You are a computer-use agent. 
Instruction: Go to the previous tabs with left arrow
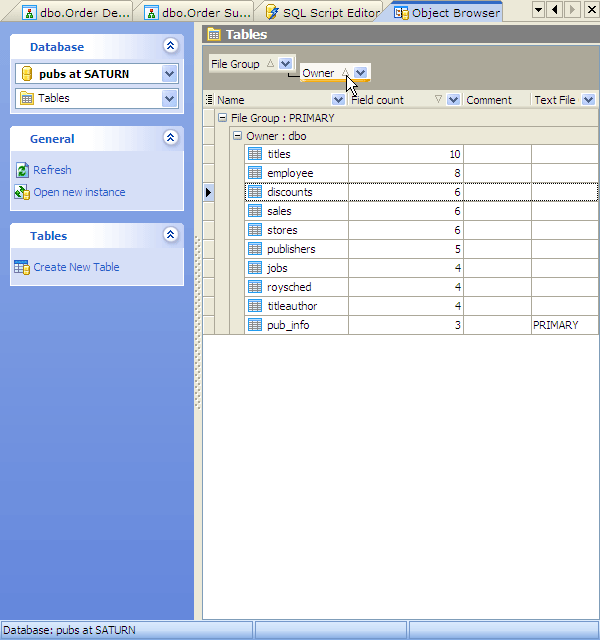pyautogui.click(x=555, y=10)
